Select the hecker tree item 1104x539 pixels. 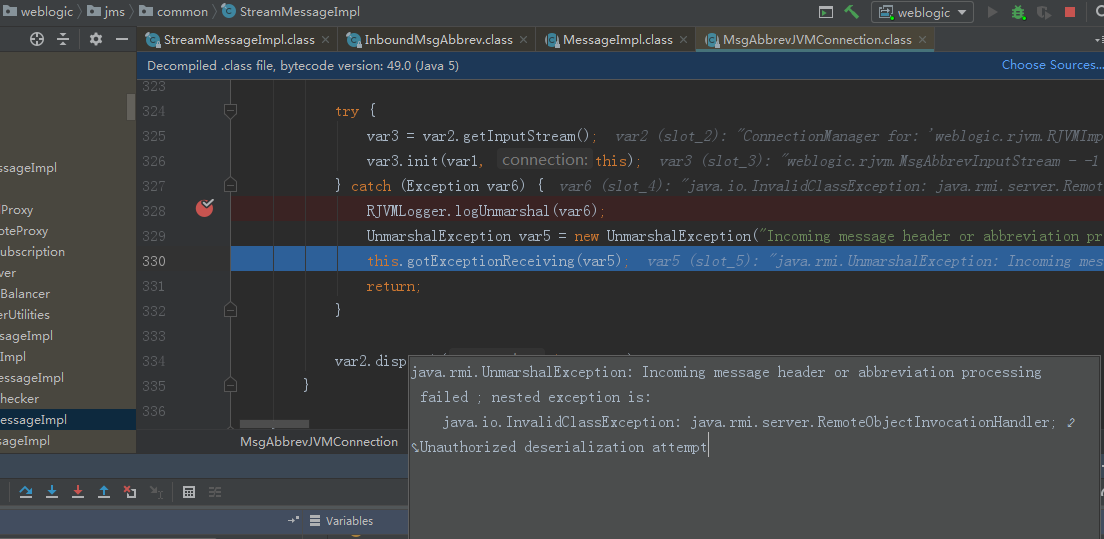20,398
